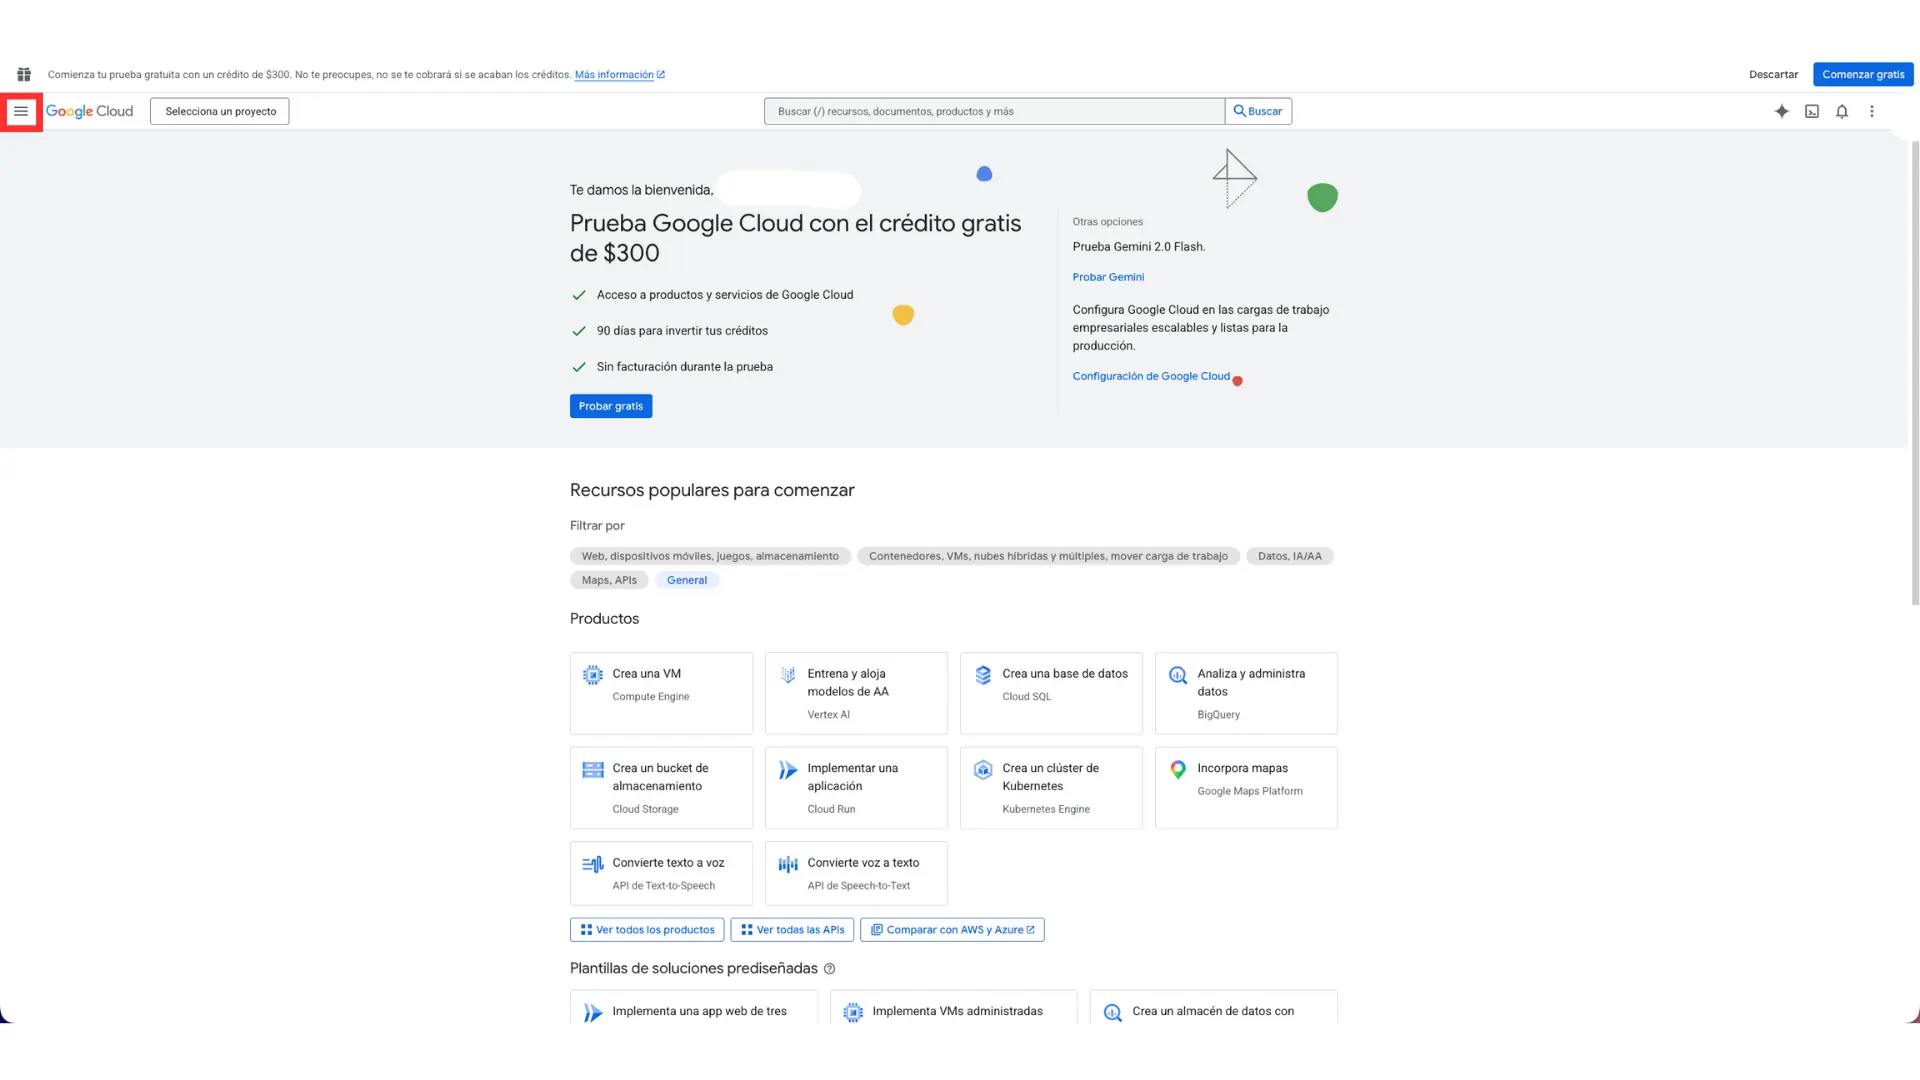Open the three-dot settings menu
This screenshot has height=1080, width=1920.
click(1871, 111)
